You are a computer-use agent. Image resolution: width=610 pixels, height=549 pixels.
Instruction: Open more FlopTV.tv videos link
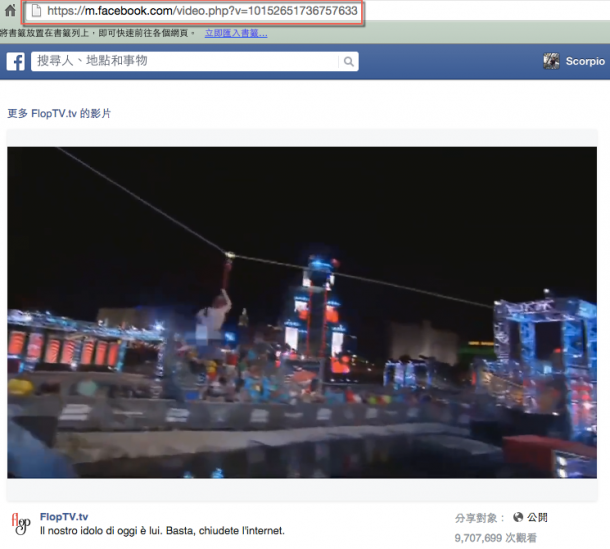[x=60, y=114]
